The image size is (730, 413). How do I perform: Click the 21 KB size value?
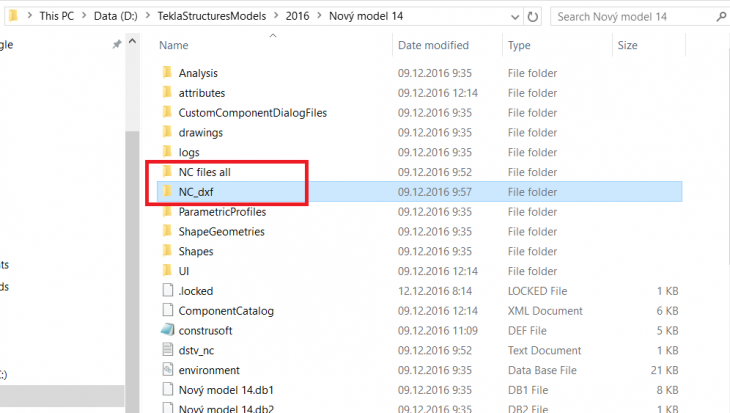[664, 370]
